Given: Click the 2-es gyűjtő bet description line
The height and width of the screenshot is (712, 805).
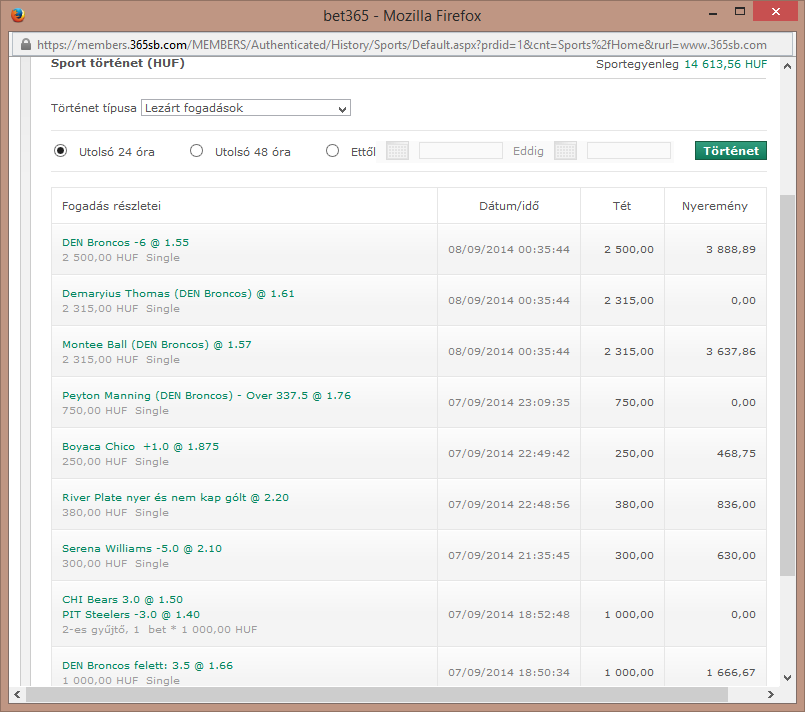Looking at the screenshot, I should [160, 629].
